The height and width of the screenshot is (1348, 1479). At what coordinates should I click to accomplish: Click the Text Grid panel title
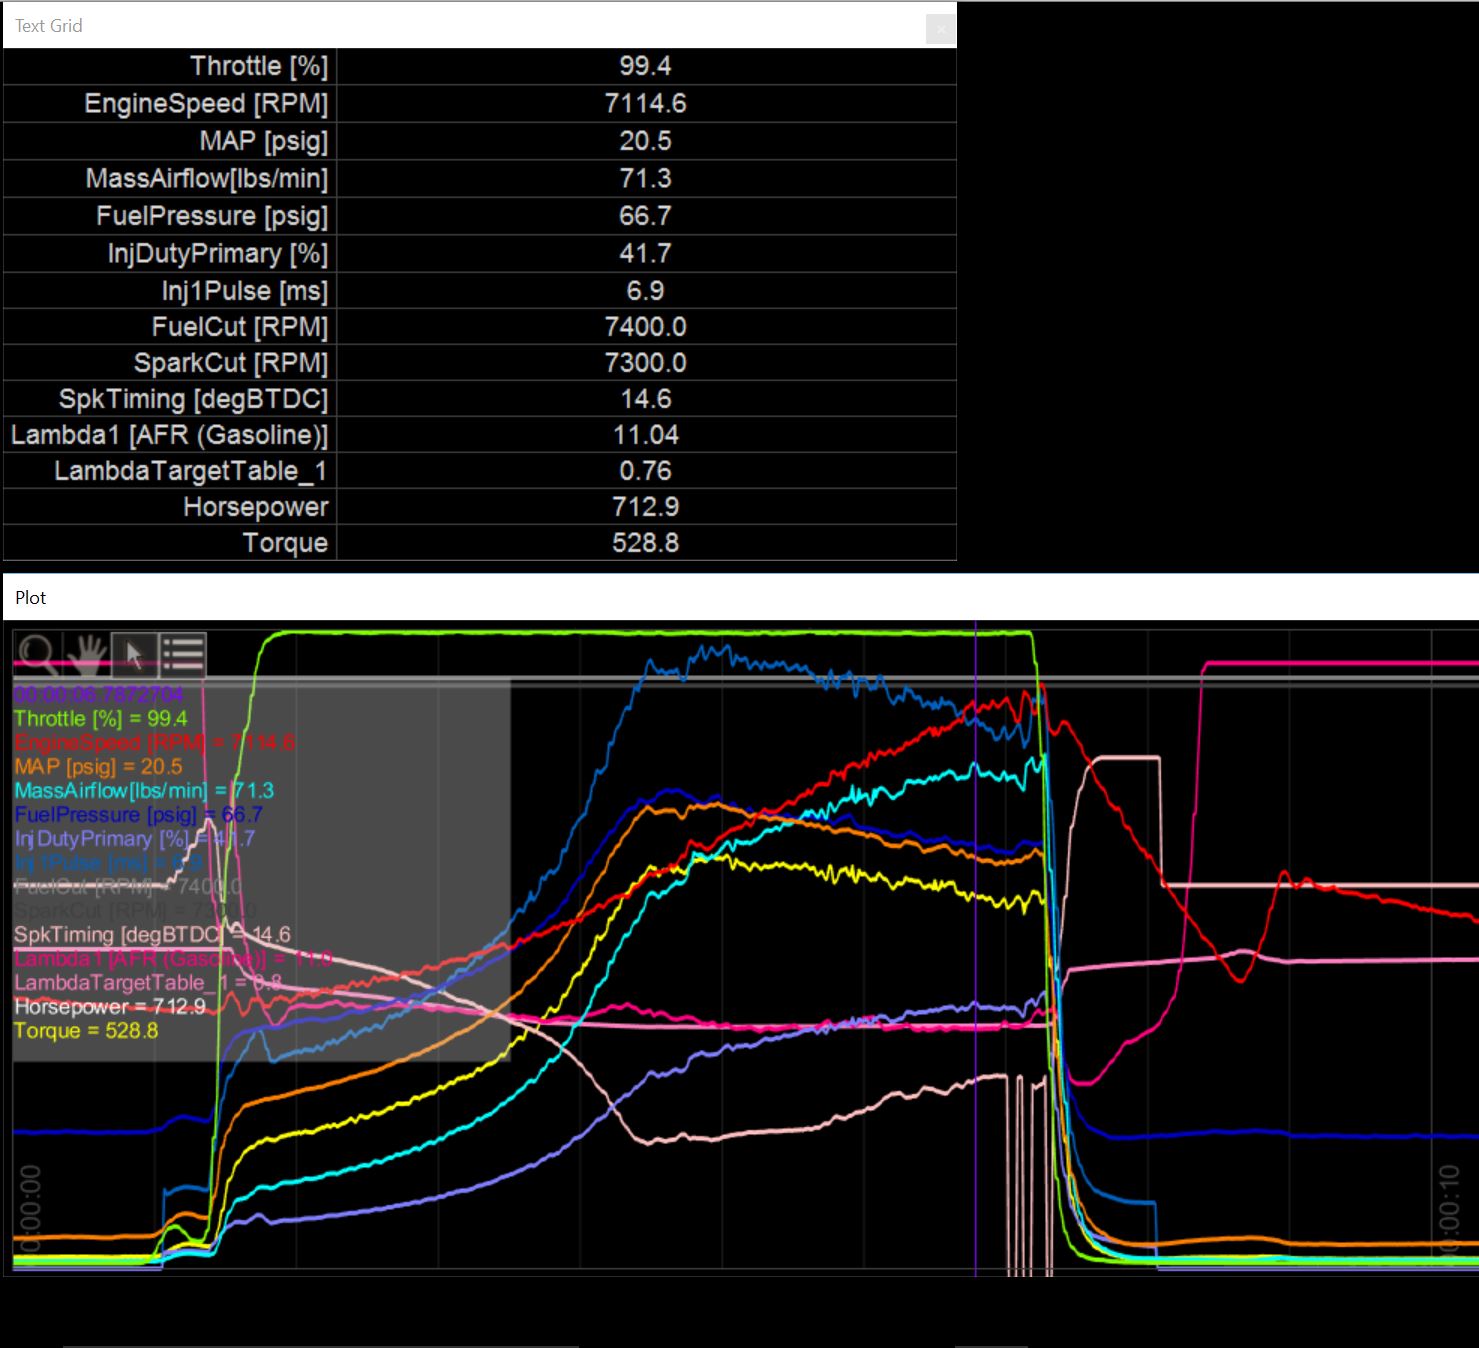click(49, 26)
